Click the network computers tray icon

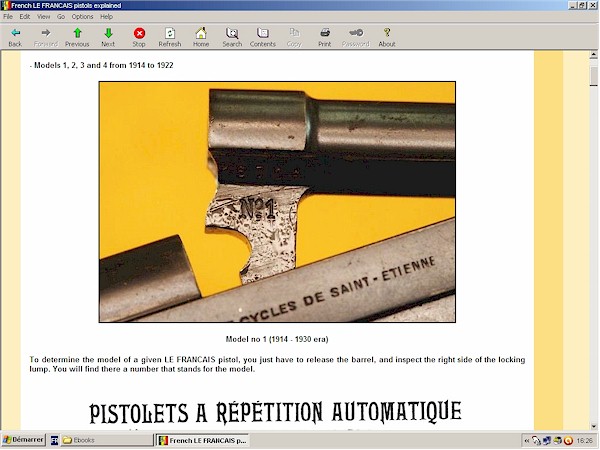547,441
